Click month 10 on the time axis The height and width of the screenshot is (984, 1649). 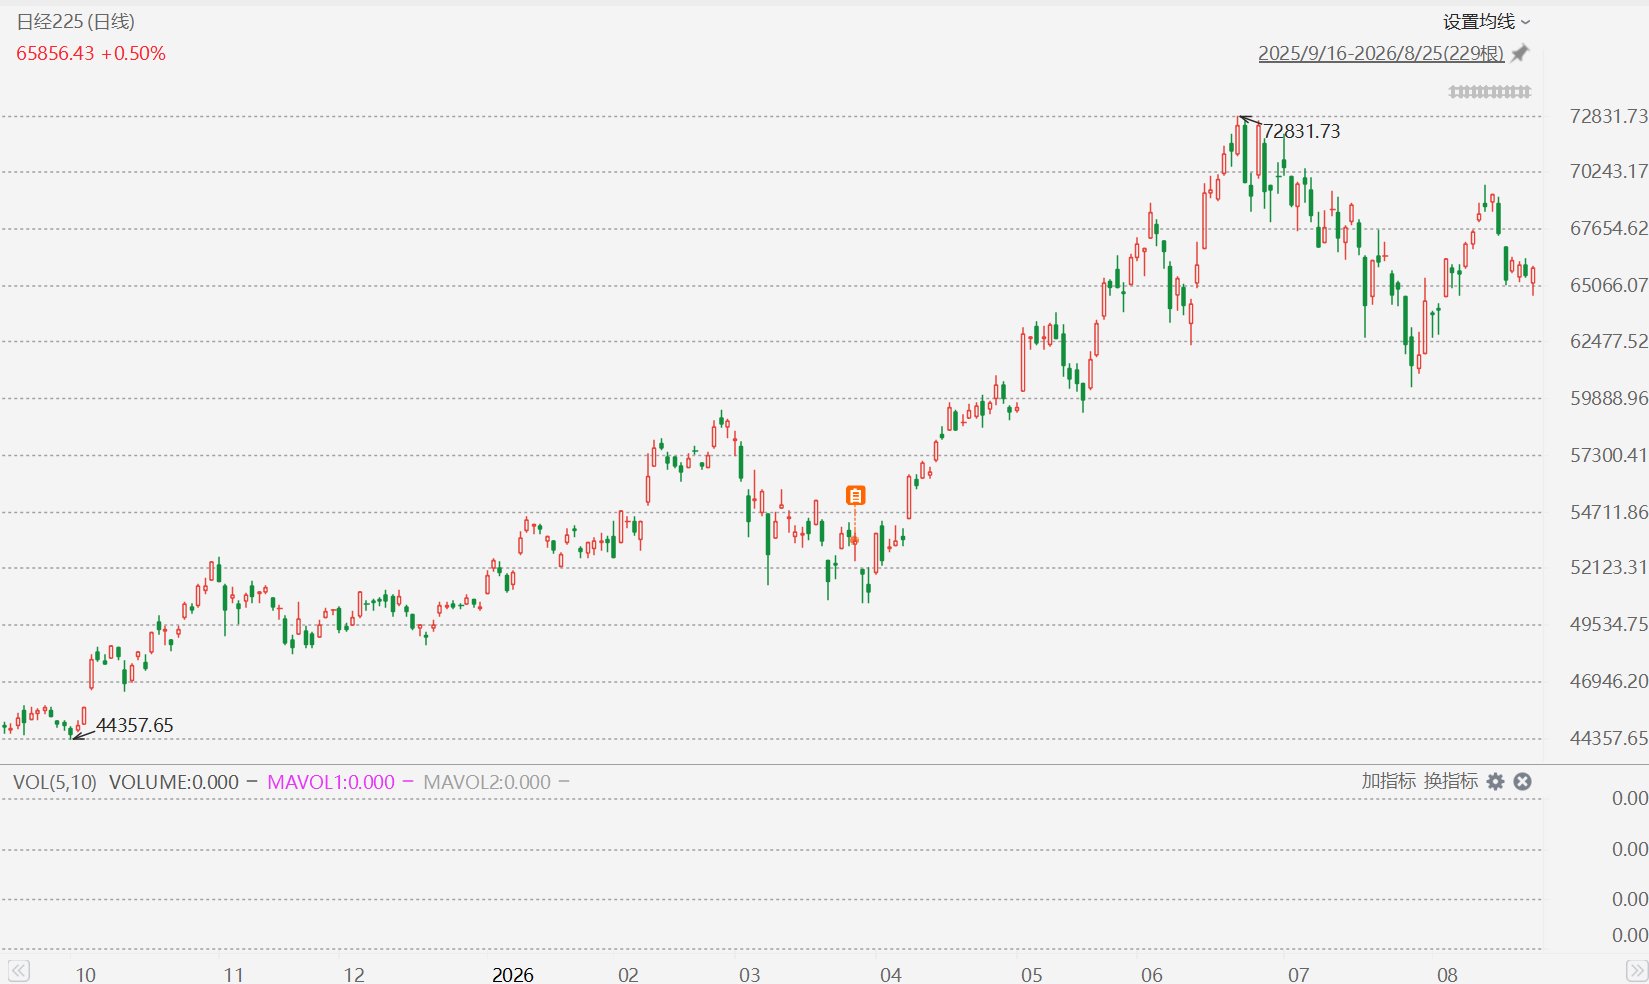pyautogui.click(x=86, y=974)
